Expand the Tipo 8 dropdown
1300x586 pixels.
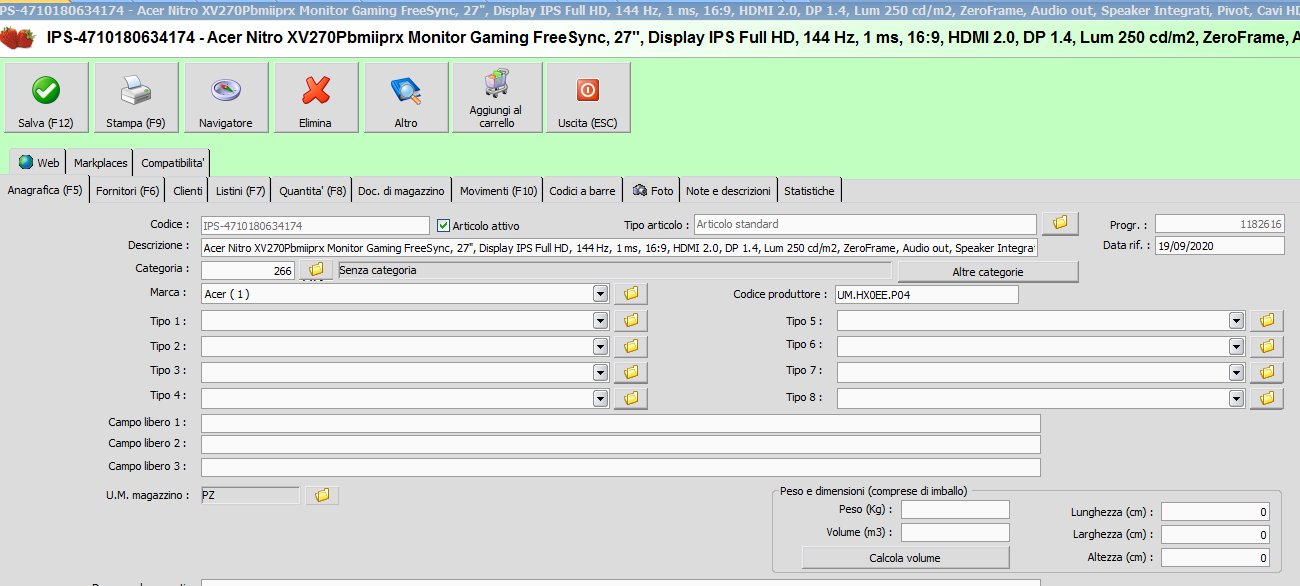tap(1236, 398)
